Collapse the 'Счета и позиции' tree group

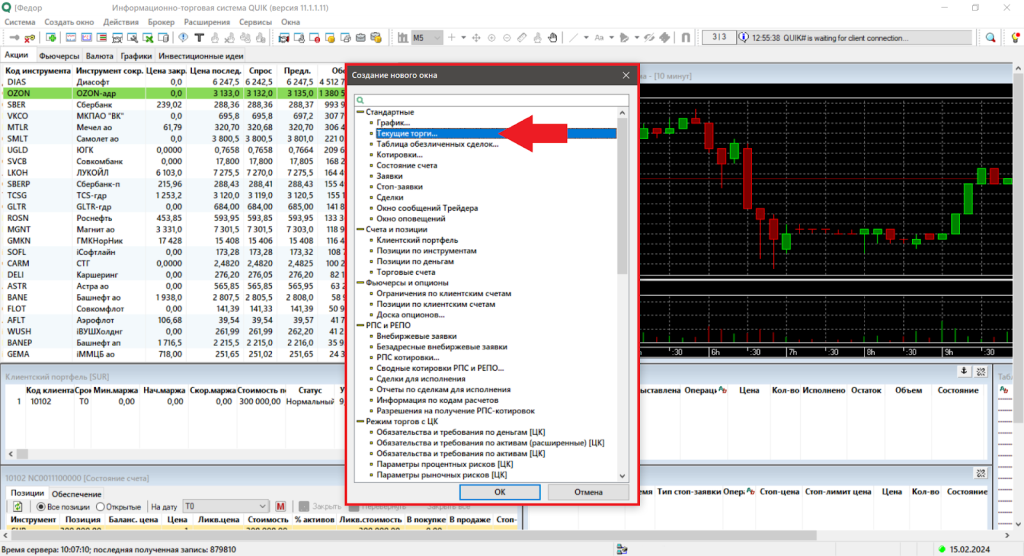pyautogui.click(x=360, y=229)
